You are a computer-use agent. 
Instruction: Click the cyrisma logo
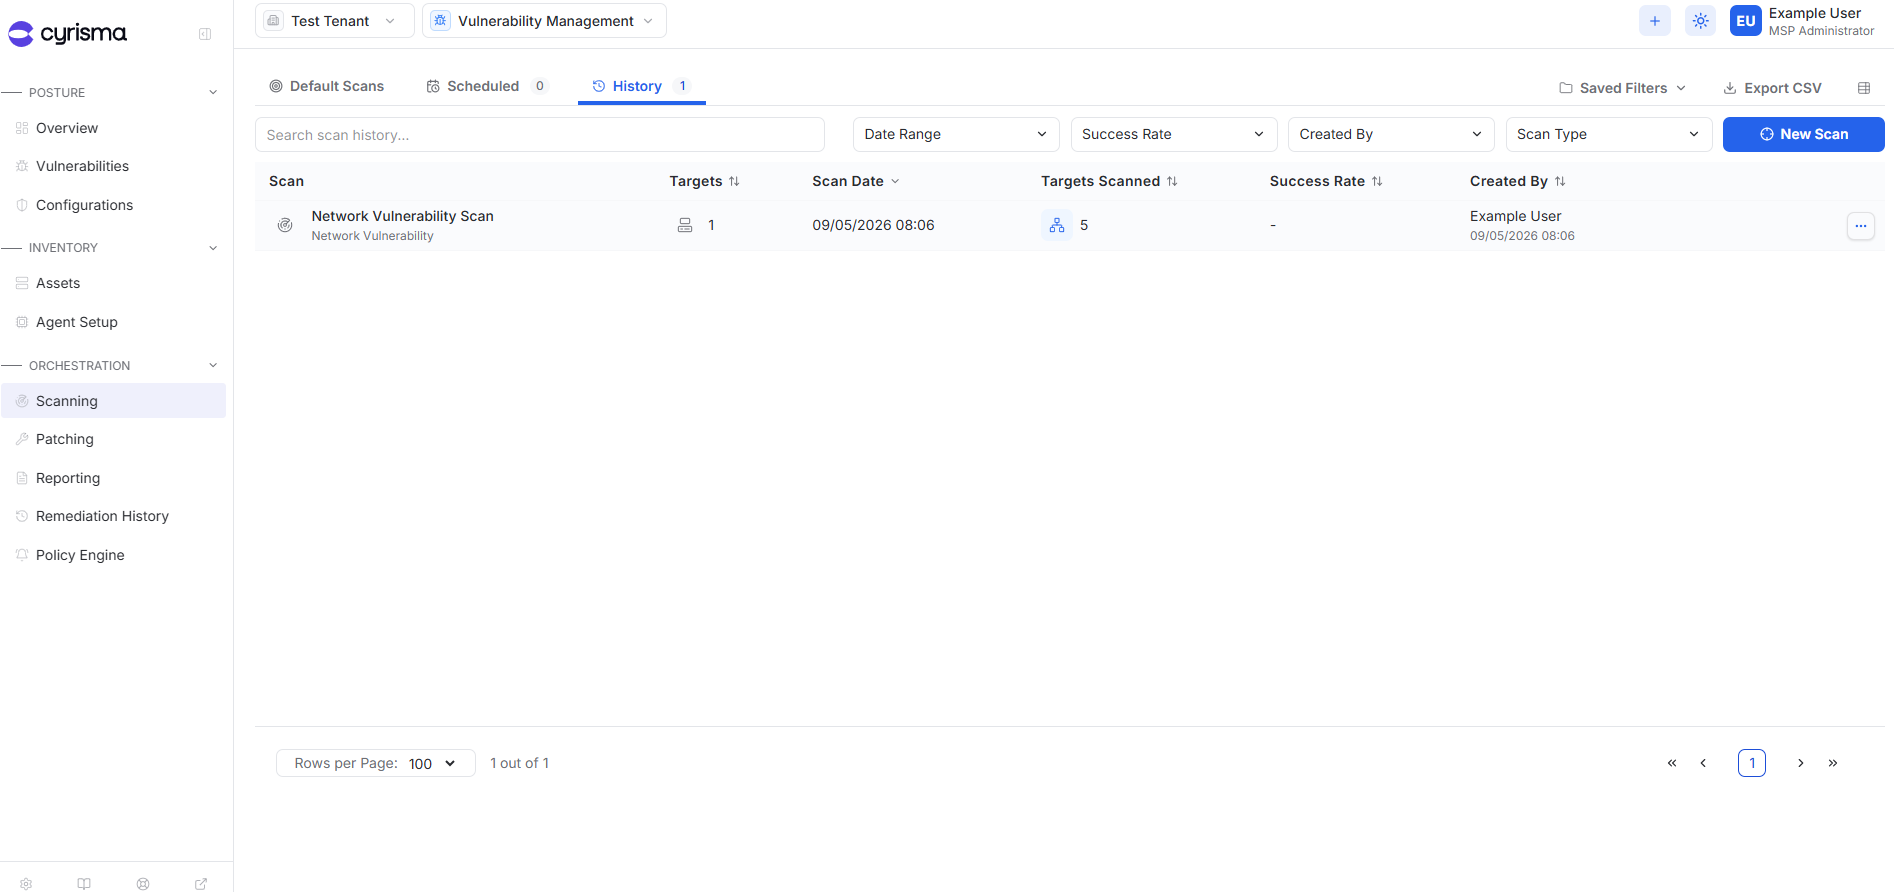(x=67, y=34)
